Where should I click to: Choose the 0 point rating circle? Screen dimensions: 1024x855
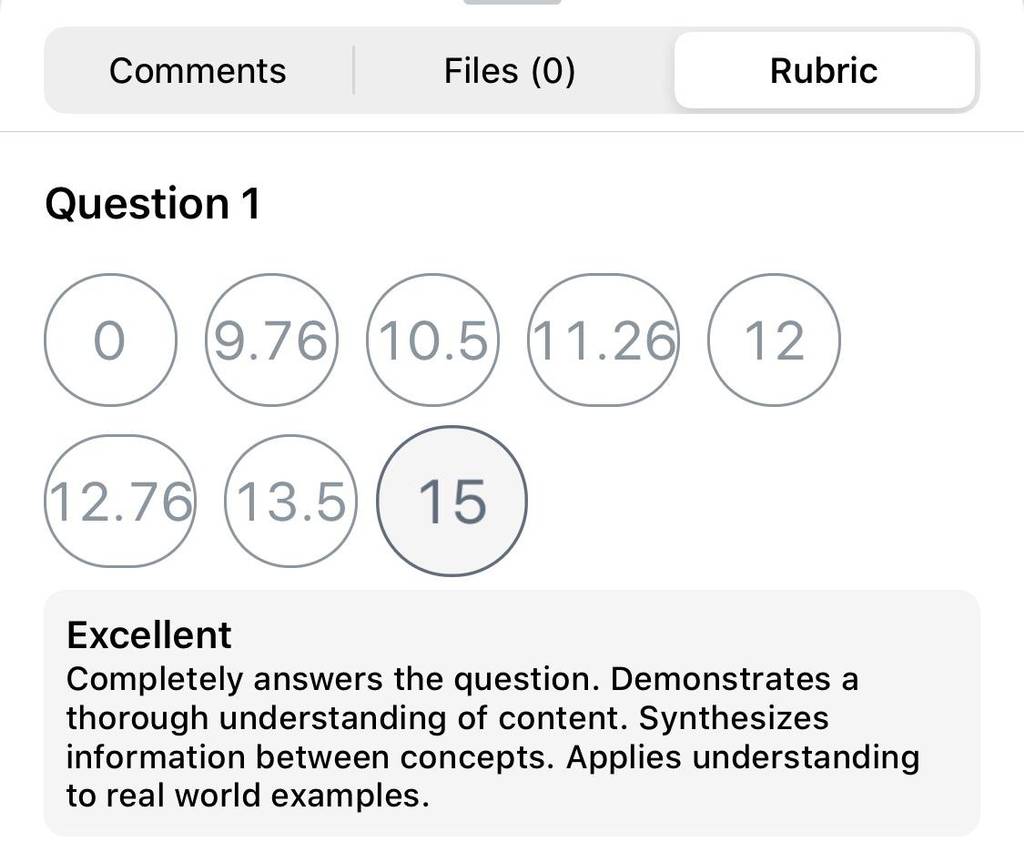coord(110,340)
